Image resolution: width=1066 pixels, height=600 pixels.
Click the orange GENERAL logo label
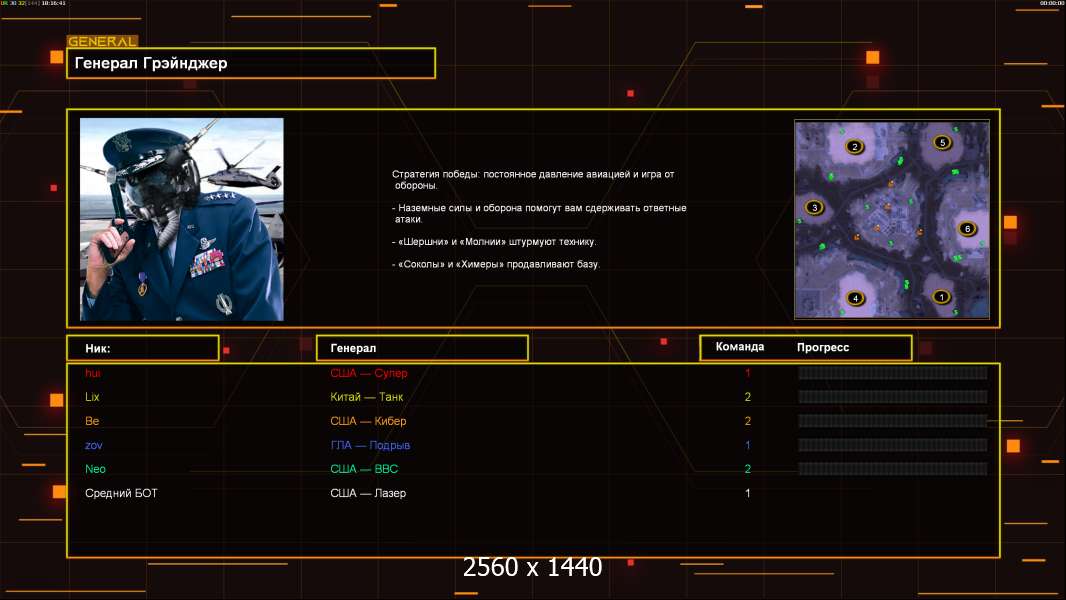point(102,42)
